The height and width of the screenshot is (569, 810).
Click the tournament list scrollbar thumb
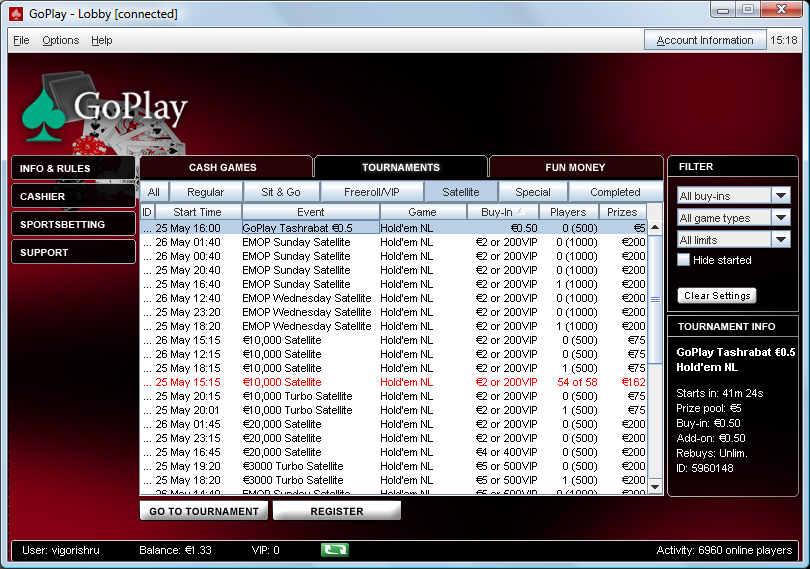point(655,299)
